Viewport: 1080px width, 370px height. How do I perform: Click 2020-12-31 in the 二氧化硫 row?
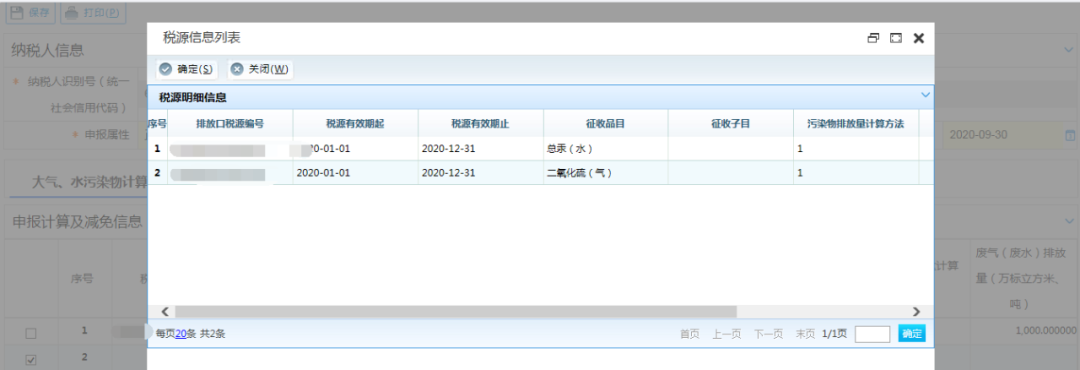(x=449, y=173)
